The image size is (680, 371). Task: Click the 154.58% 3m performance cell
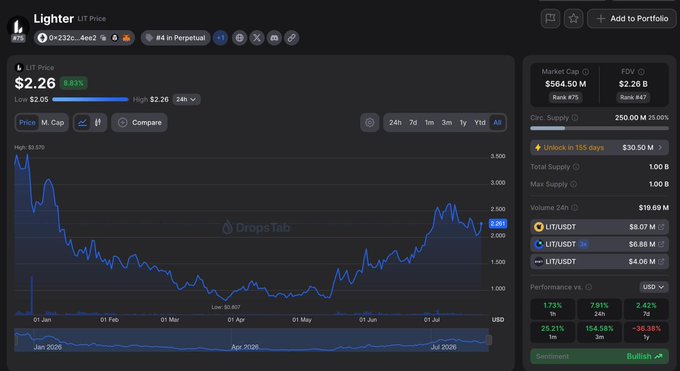pos(599,332)
